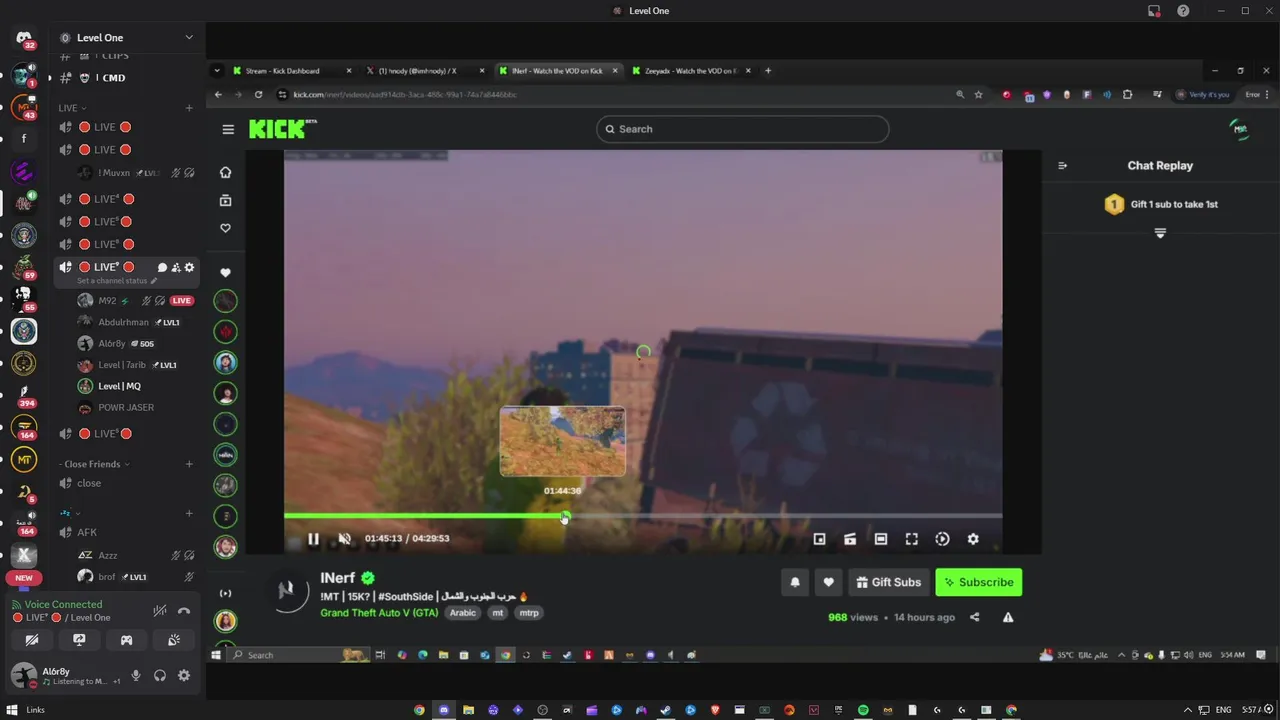This screenshot has height=720, width=1280.
Task: Switch to Zeeyadx VOD browser tab
Action: [x=692, y=71]
